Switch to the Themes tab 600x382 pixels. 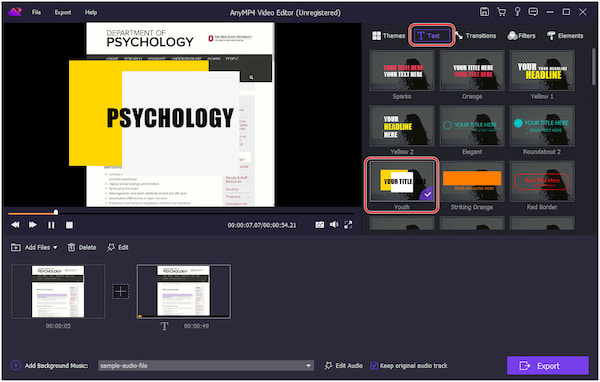tap(388, 36)
